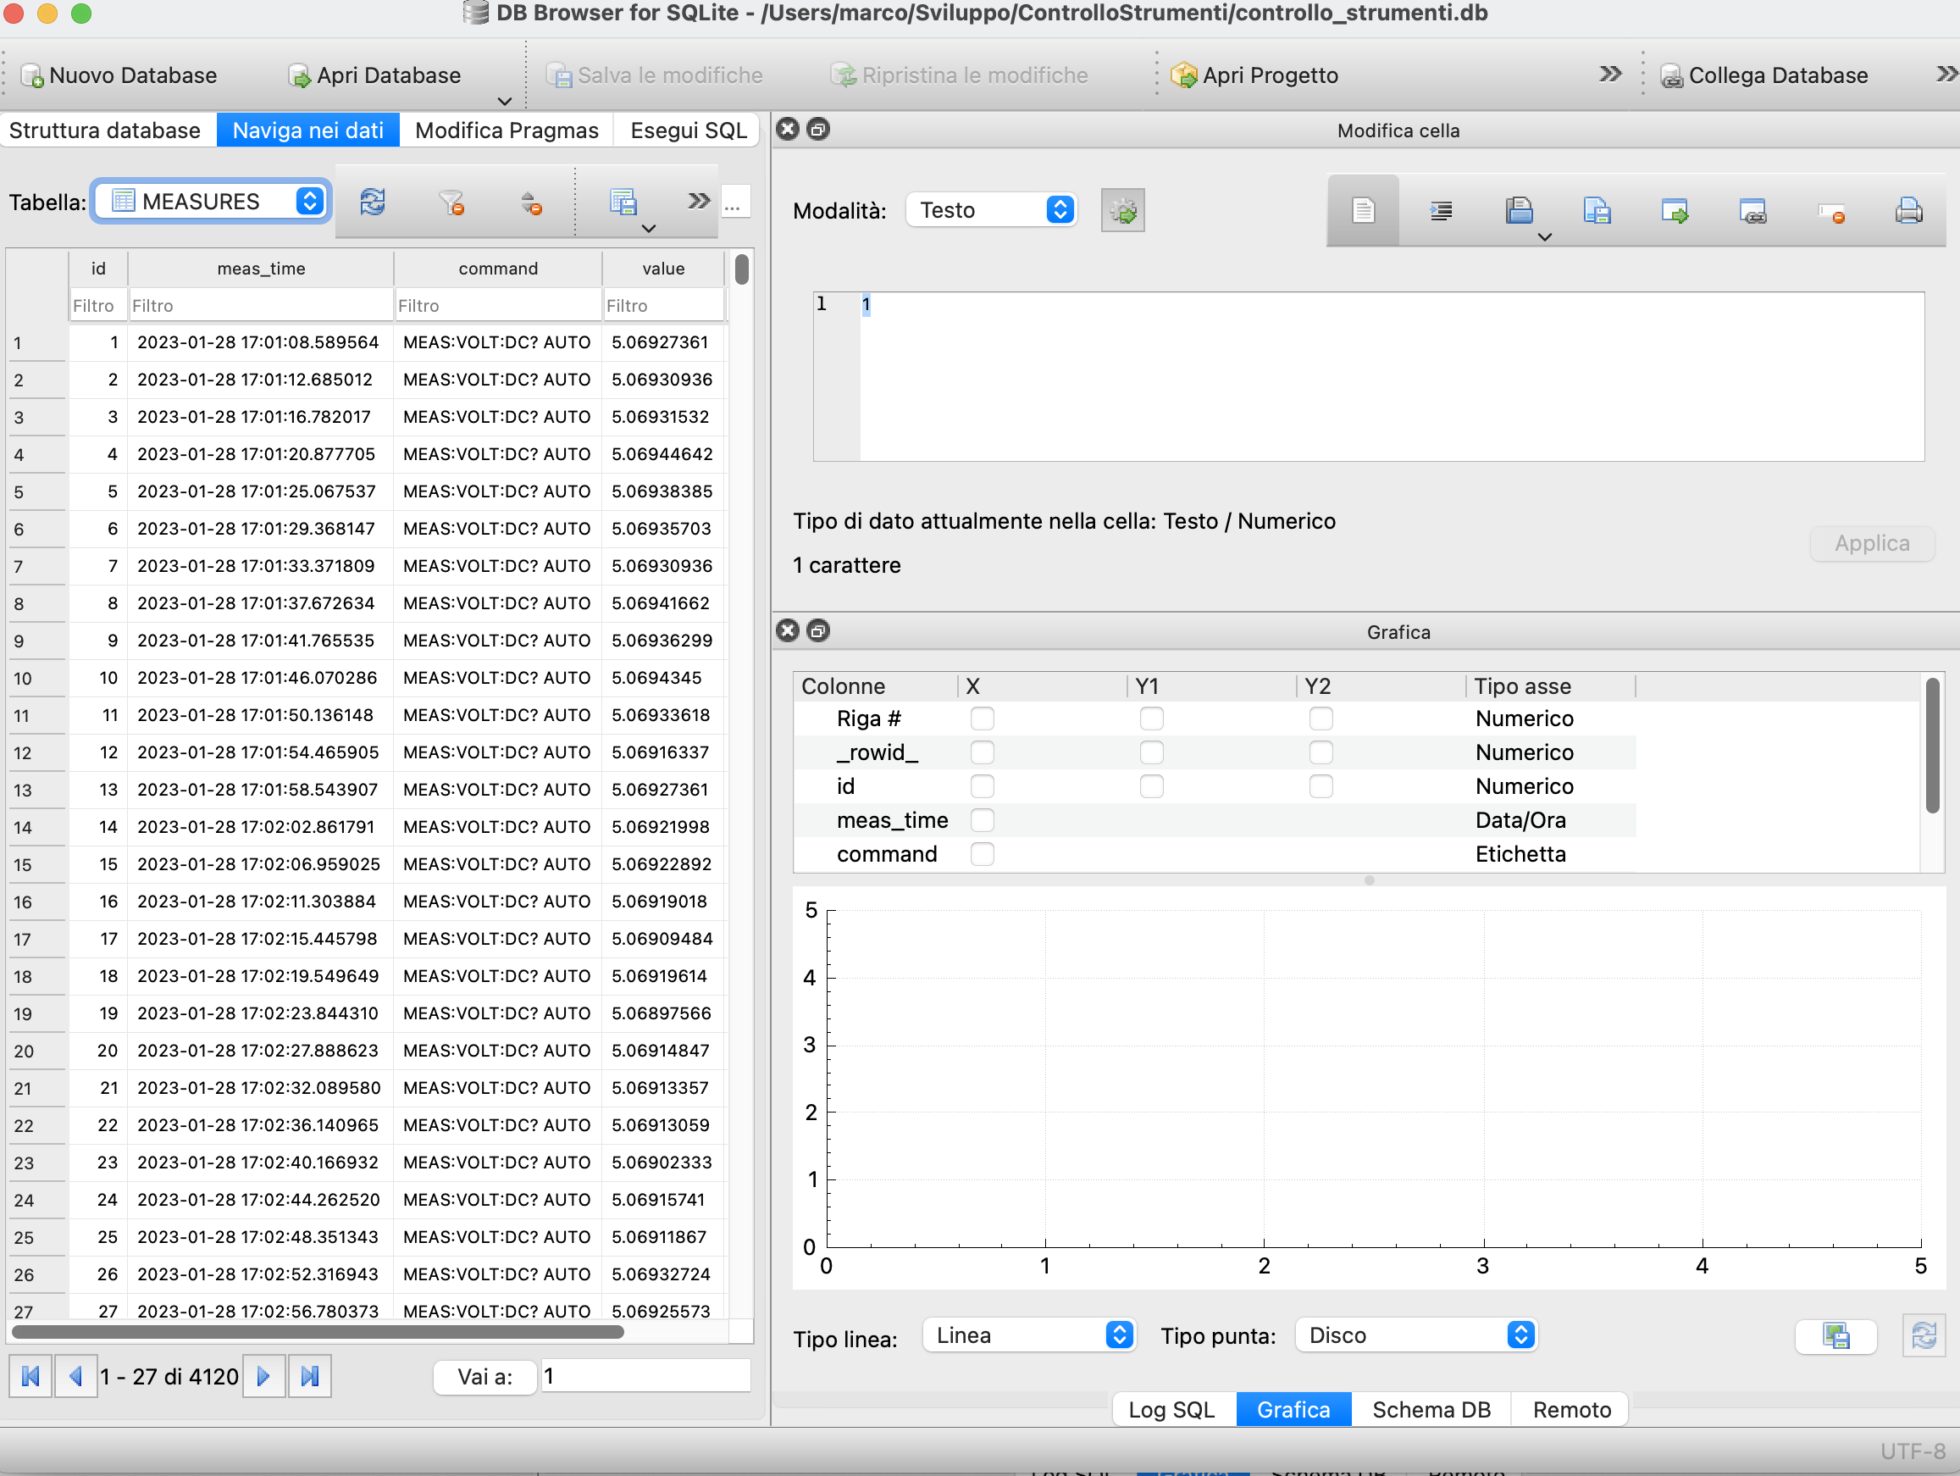1960x1476 pixels.
Task: Save the current plot icon
Action: [x=1836, y=1336]
